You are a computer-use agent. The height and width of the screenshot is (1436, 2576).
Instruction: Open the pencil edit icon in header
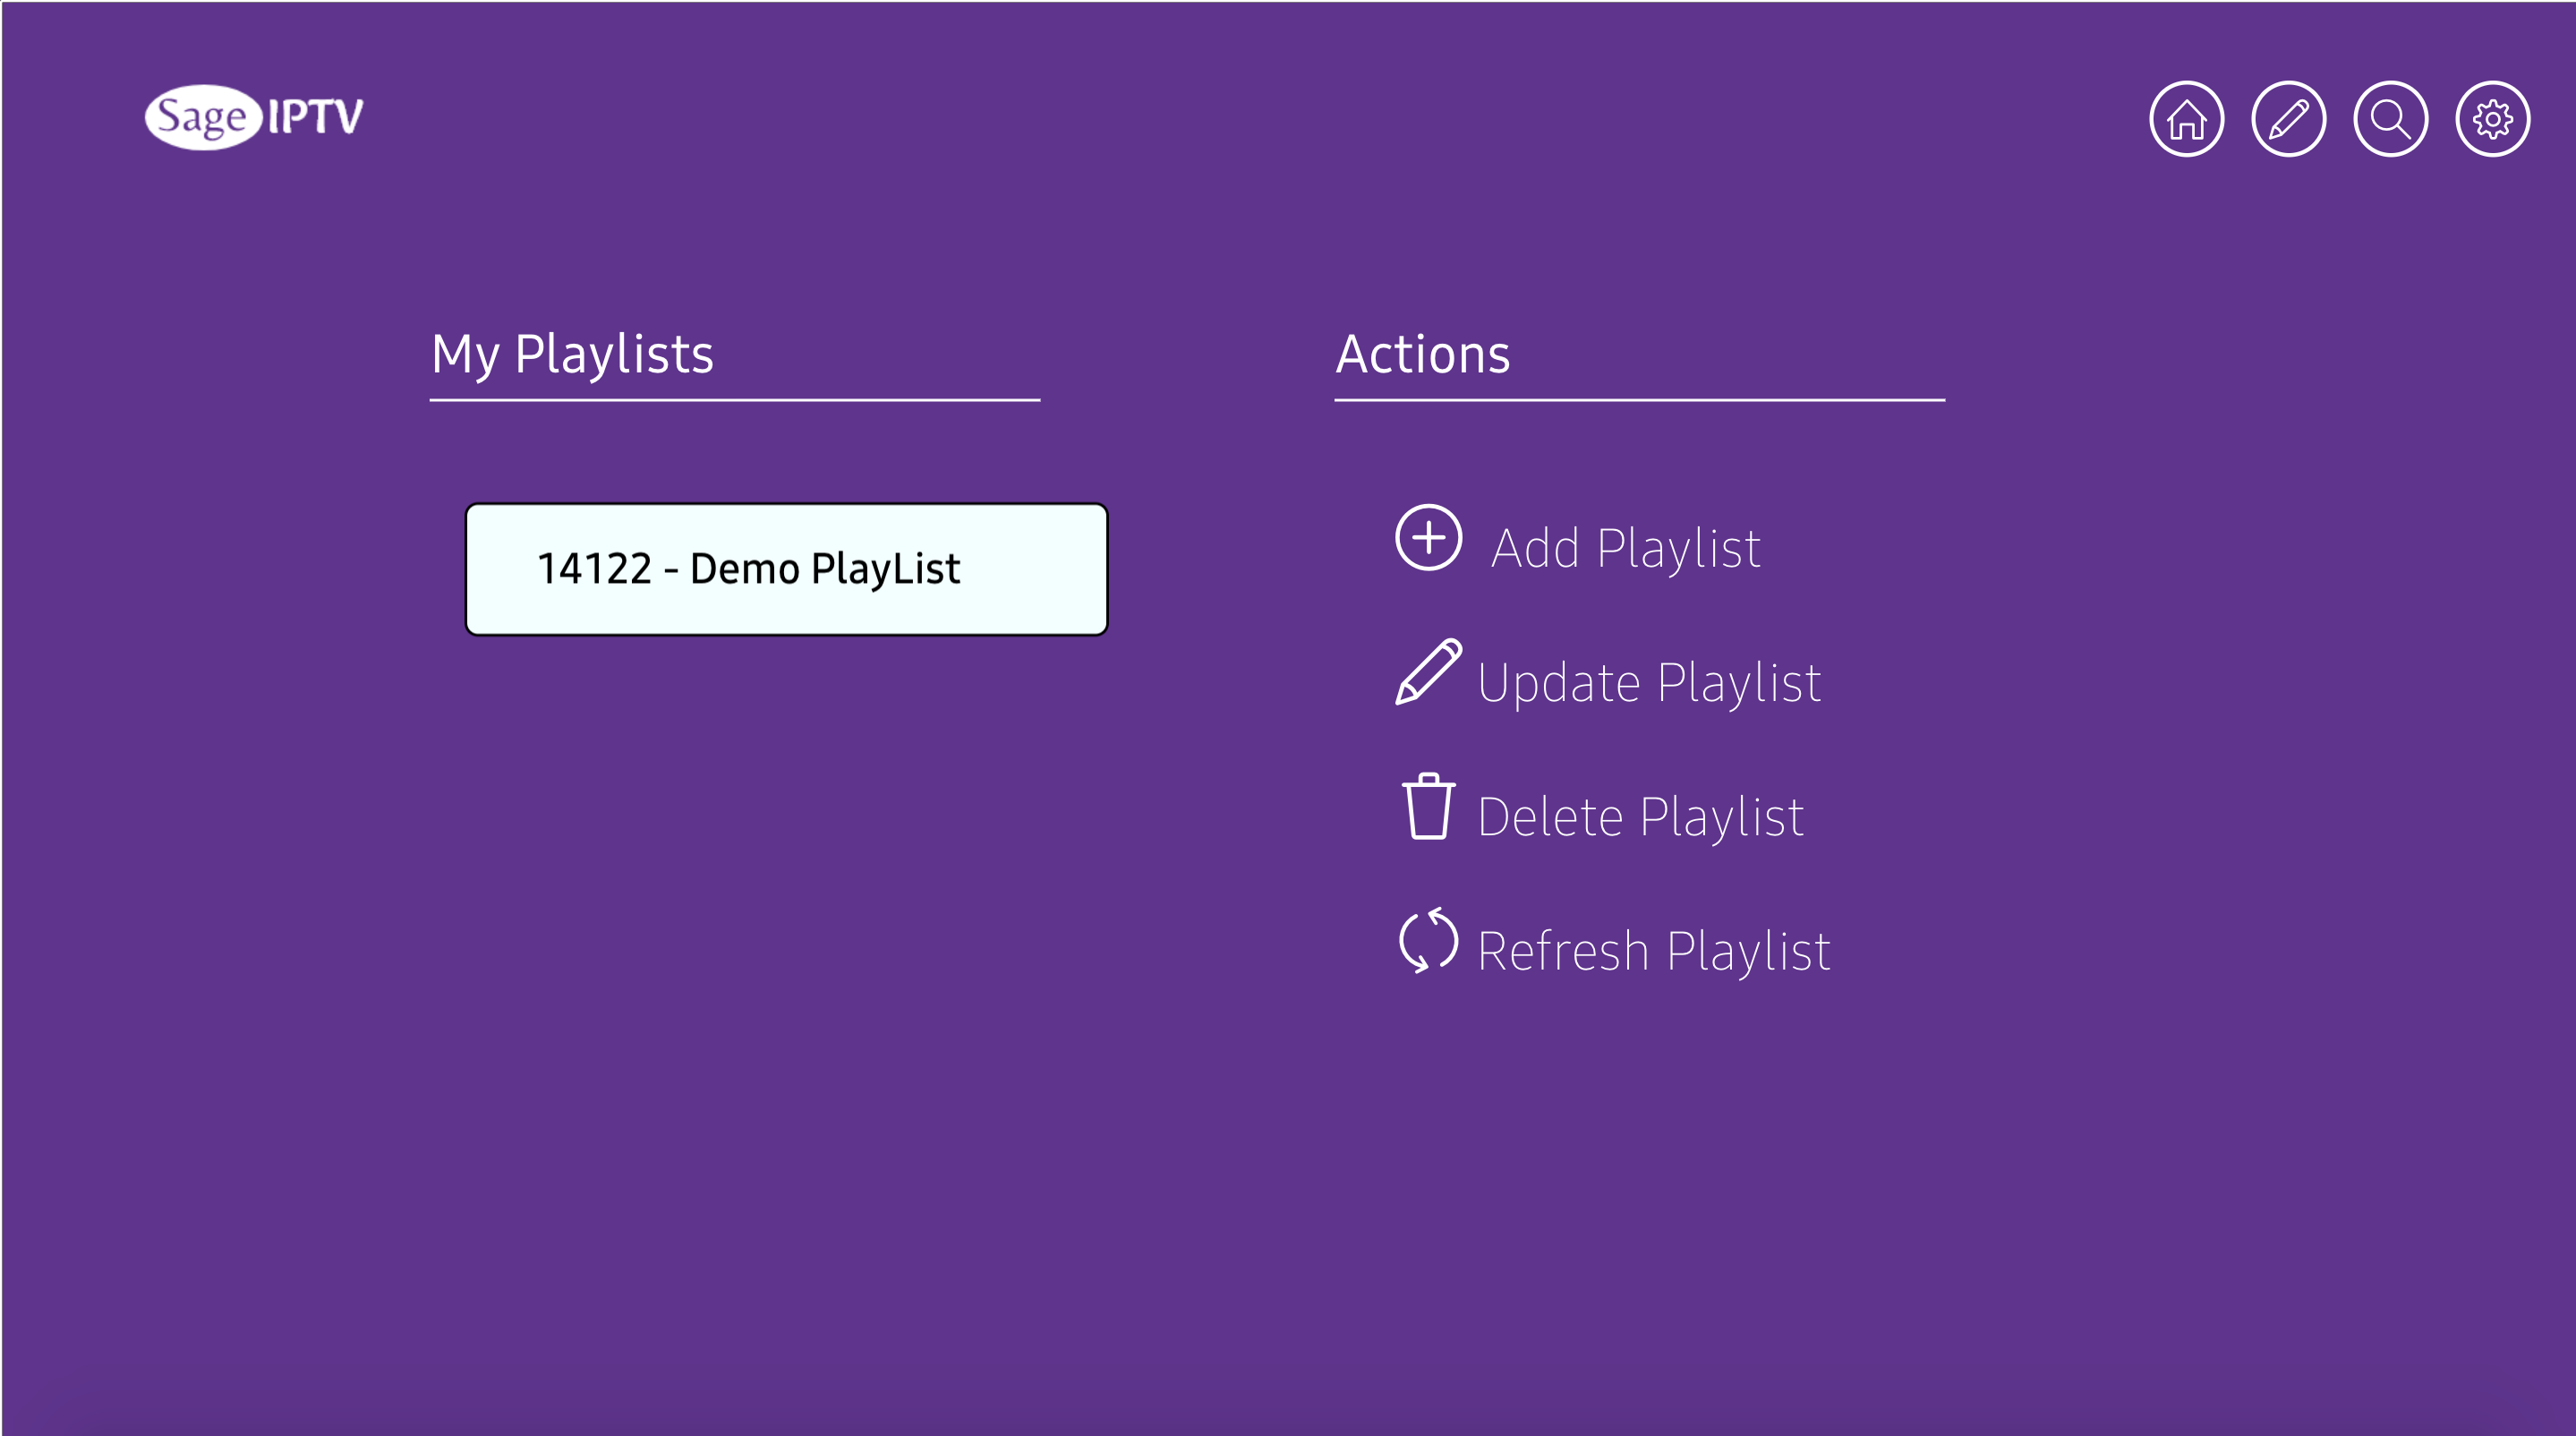pyautogui.click(x=2288, y=119)
